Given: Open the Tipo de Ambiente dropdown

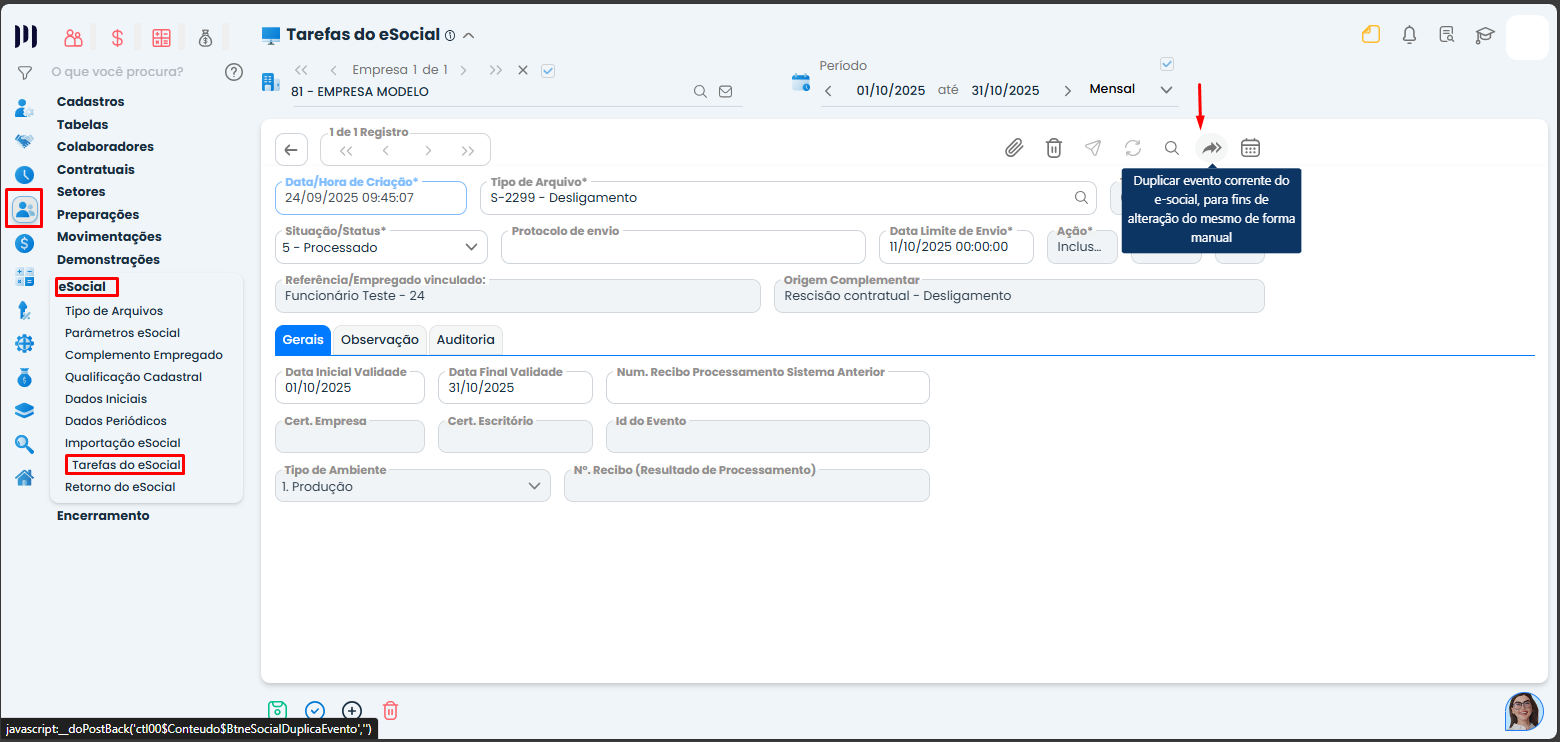Looking at the screenshot, I should [x=534, y=486].
